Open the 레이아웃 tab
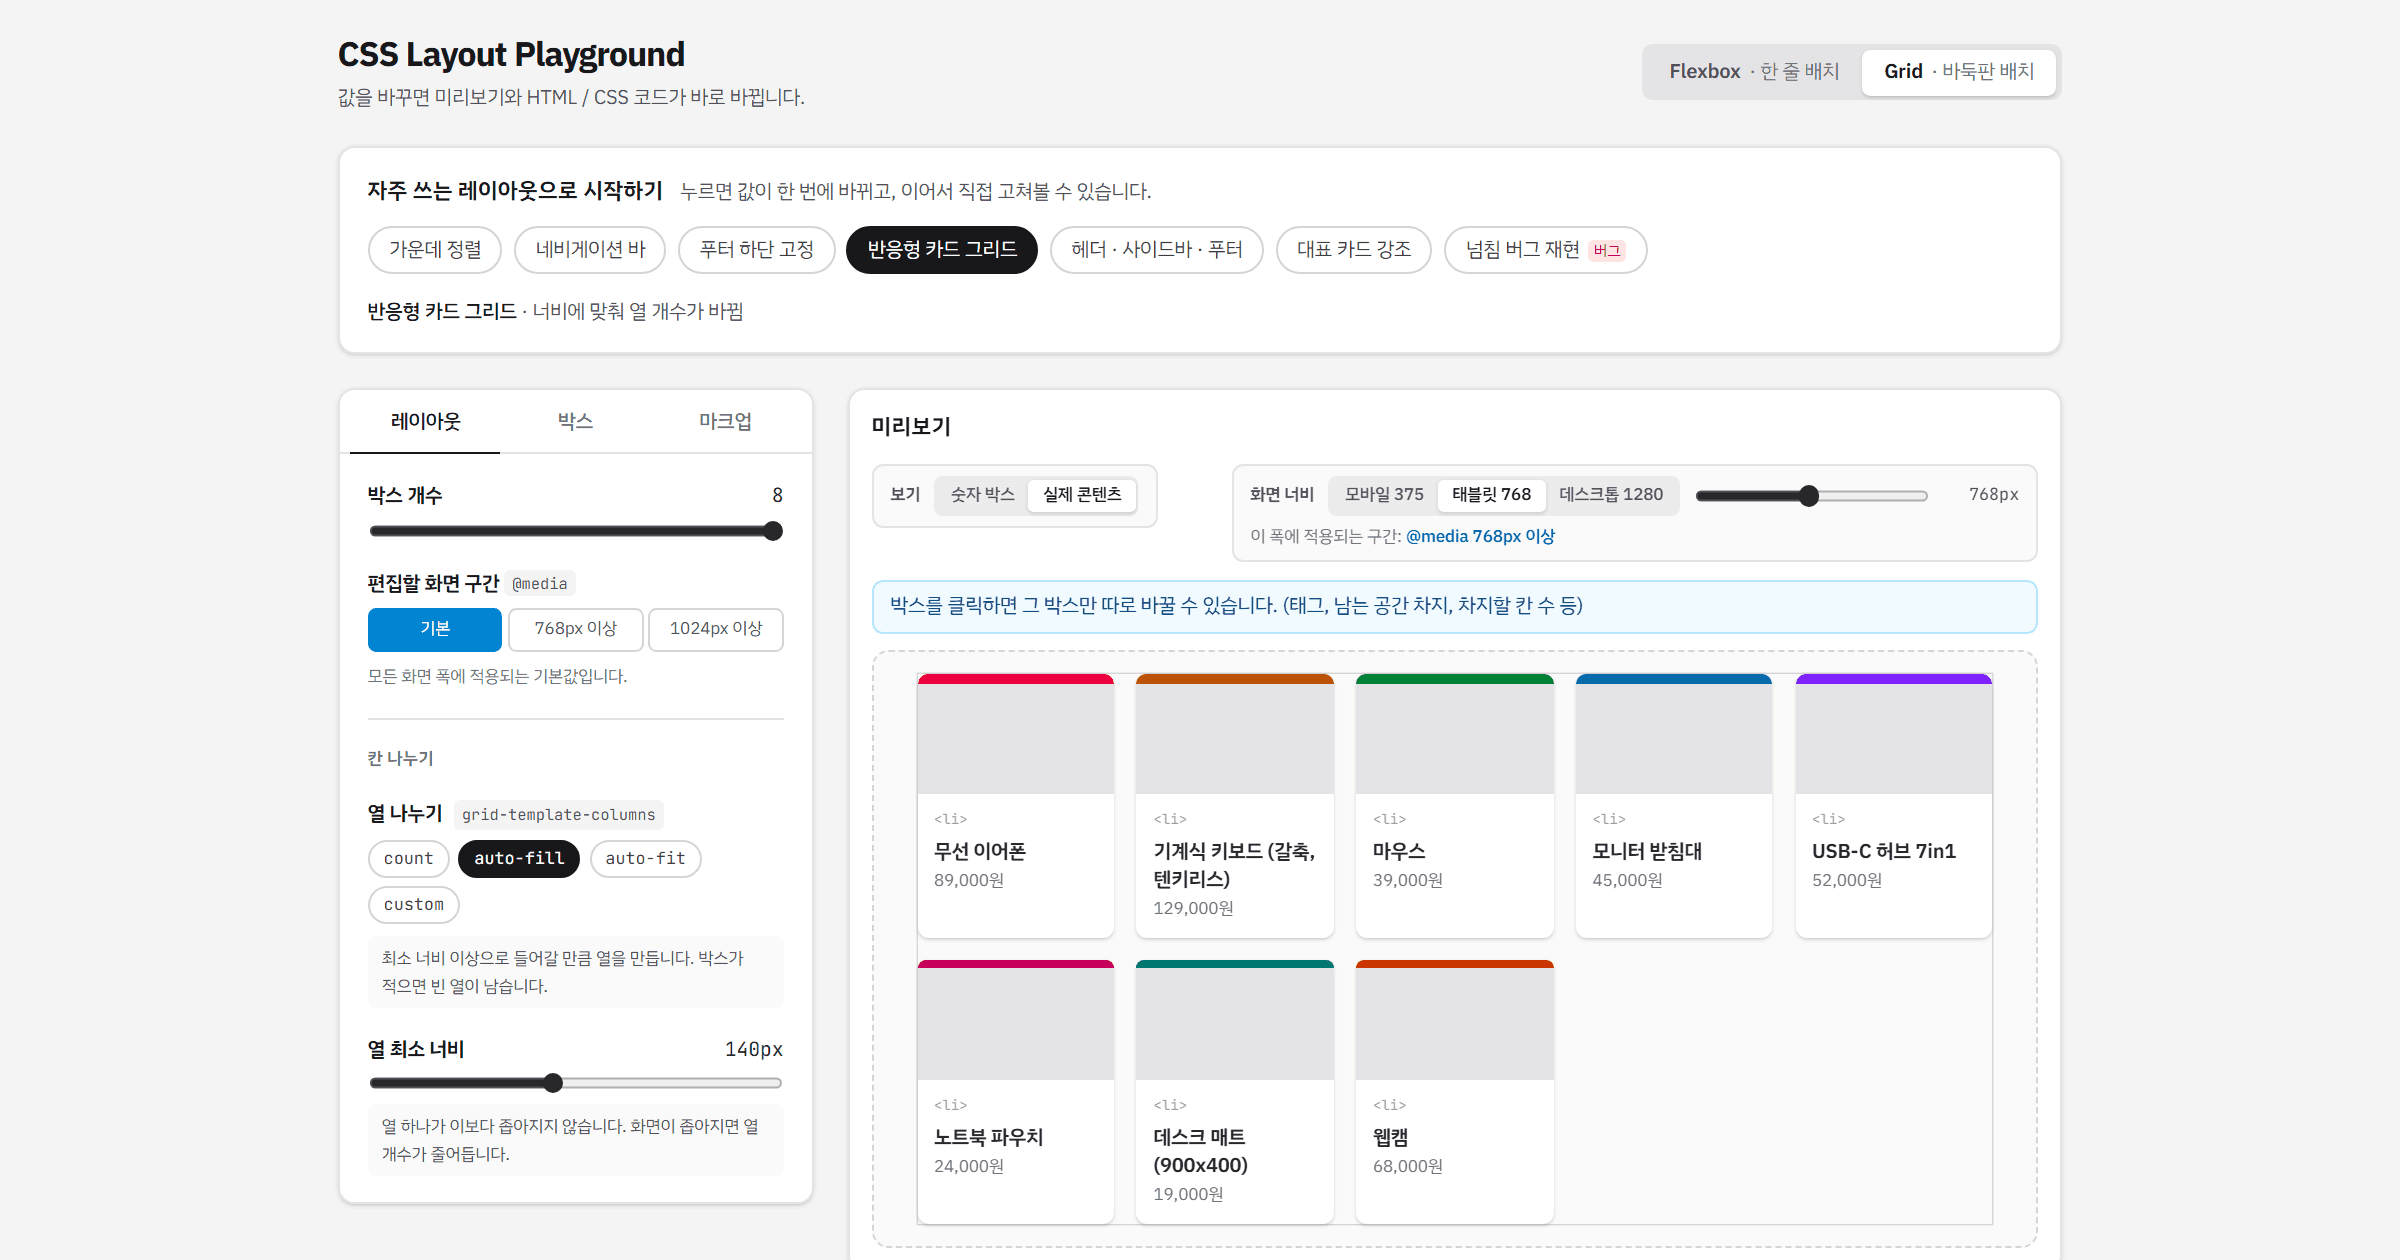 [x=425, y=422]
